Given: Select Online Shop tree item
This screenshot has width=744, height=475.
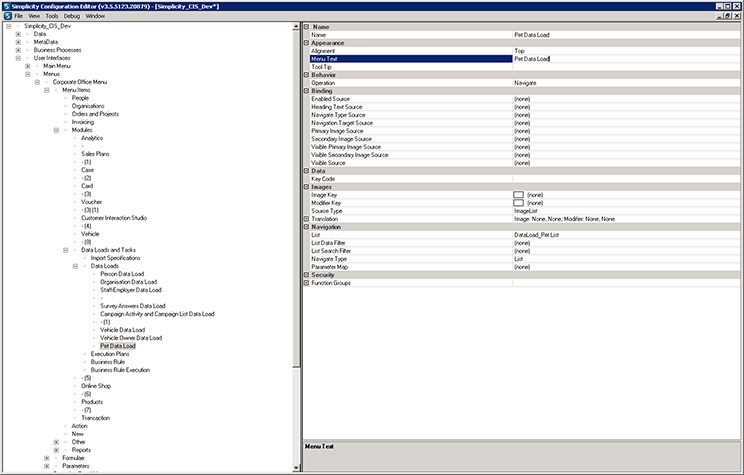Looking at the screenshot, I should point(96,386).
